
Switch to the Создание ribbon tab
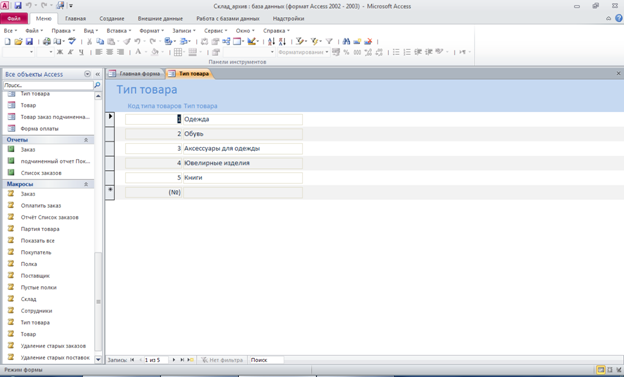[112, 18]
